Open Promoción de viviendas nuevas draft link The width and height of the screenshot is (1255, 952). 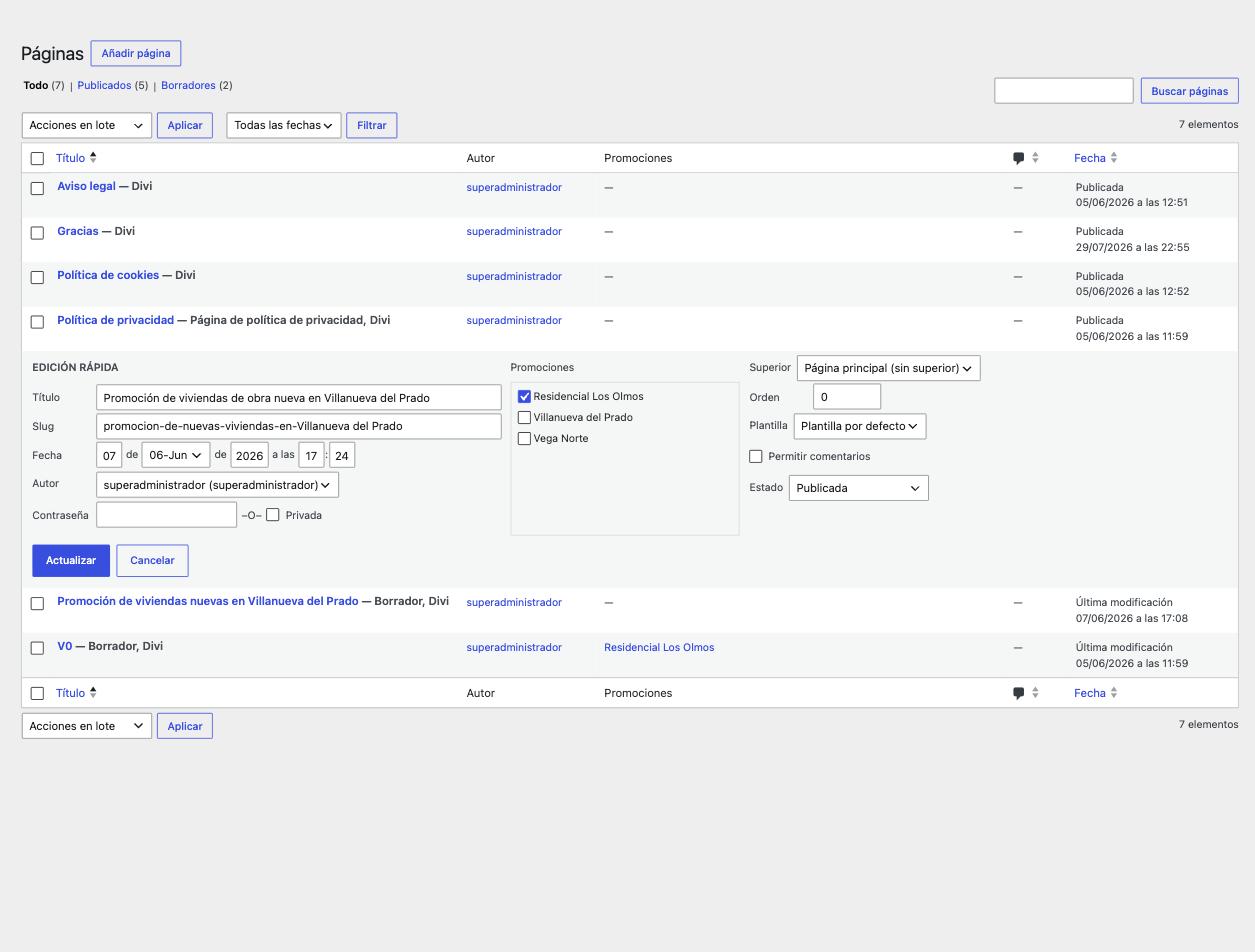[207, 601]
